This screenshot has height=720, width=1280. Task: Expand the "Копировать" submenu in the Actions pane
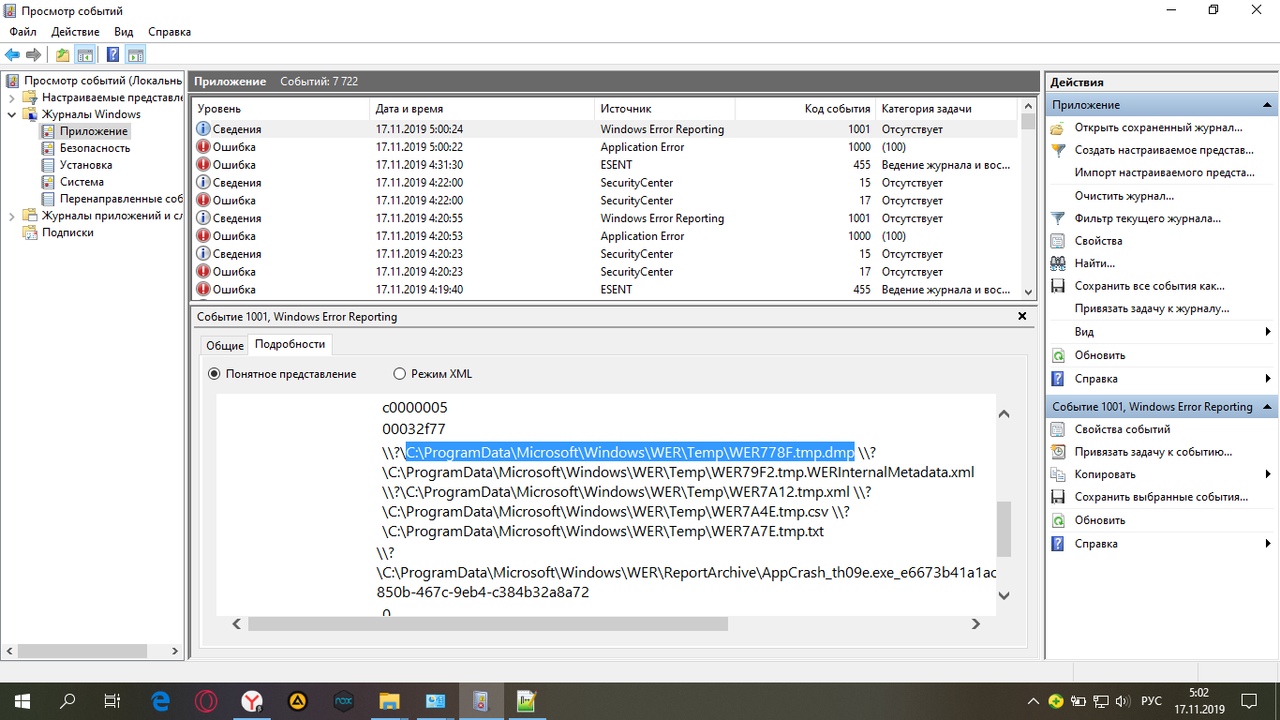pyautogui.click(x=1268, y=475)
